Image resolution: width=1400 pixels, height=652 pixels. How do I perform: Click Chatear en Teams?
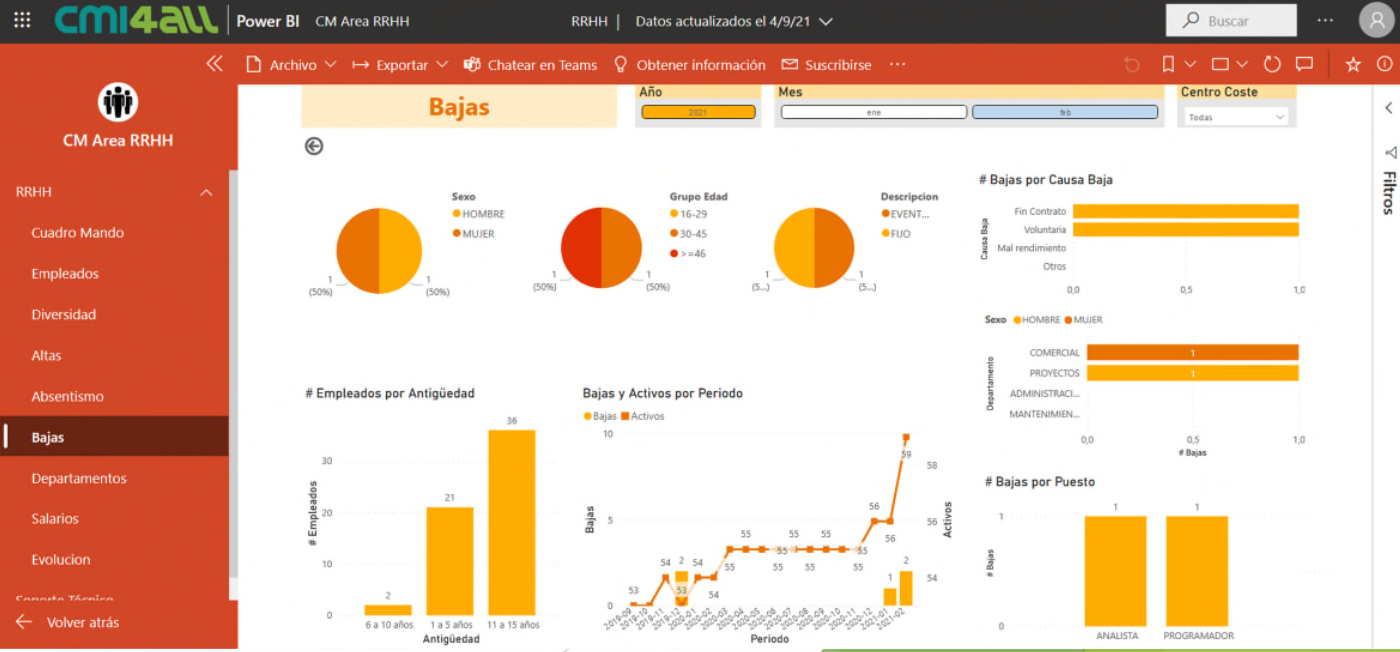531,65
